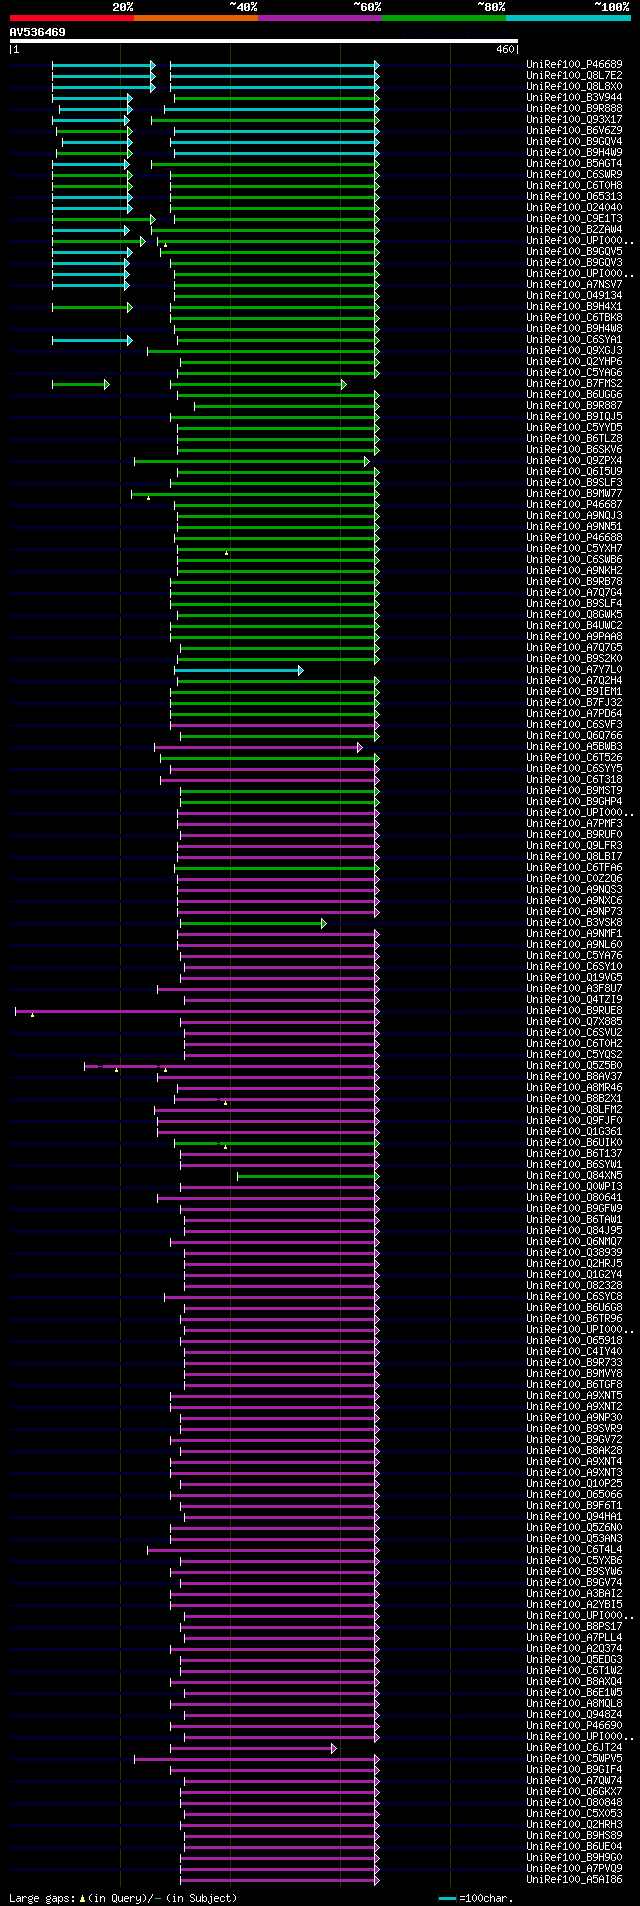Select hit label UniRef100_Q8L7E2
640x1906 pixels.
pyautogui.click(x=574, y=76)
